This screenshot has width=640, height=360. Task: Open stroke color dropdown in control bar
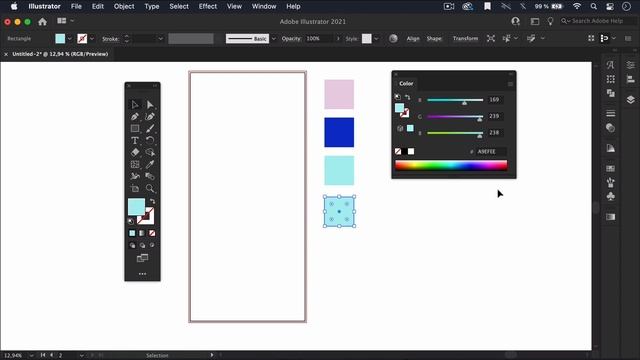[92, 38]
